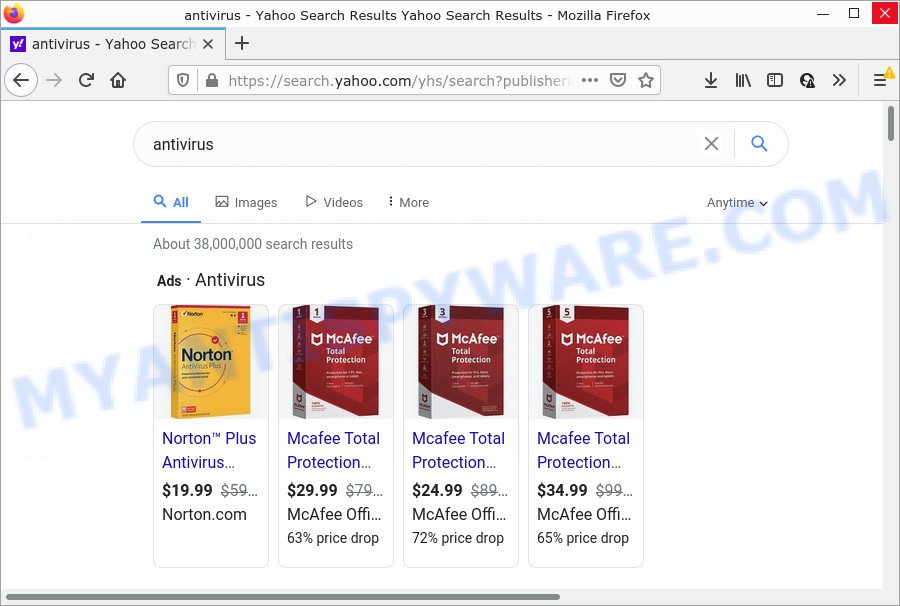
Task: Click the $19.99 Norton price
Action: (187, 490)
